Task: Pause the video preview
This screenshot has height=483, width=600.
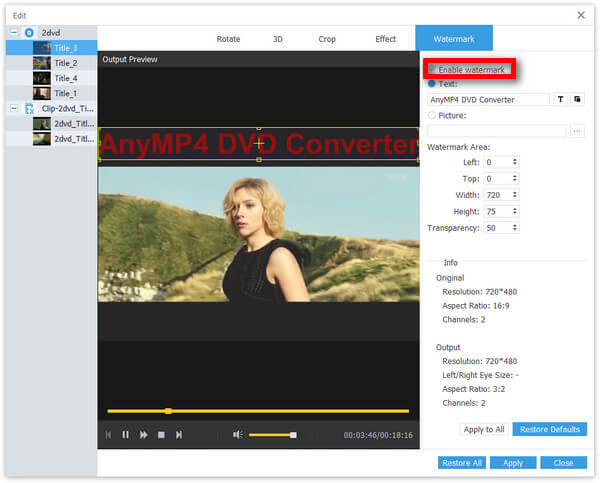Action: [125, 435]
